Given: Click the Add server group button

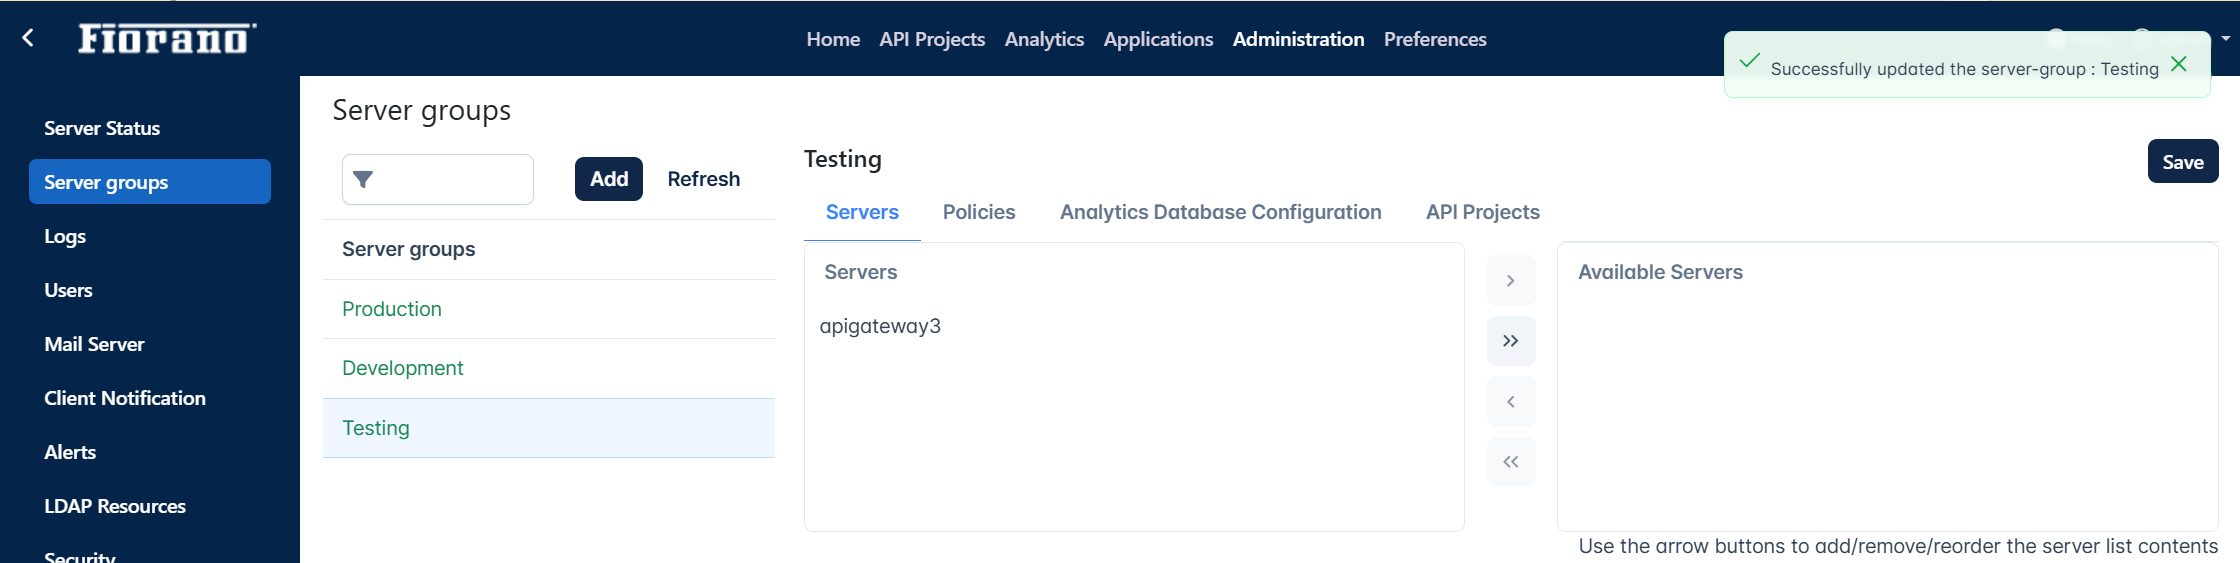Looking at the screenshot, I should point(609,179).
